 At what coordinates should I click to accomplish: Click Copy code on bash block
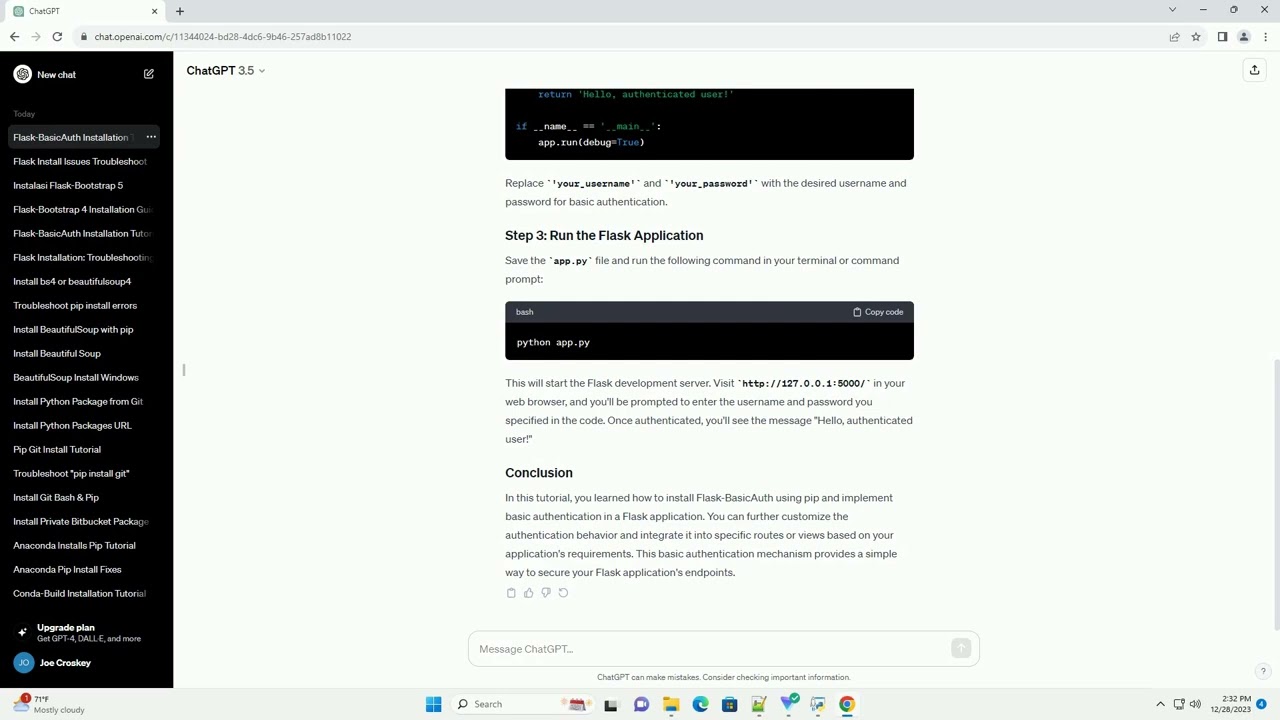(x=878, y=312)
